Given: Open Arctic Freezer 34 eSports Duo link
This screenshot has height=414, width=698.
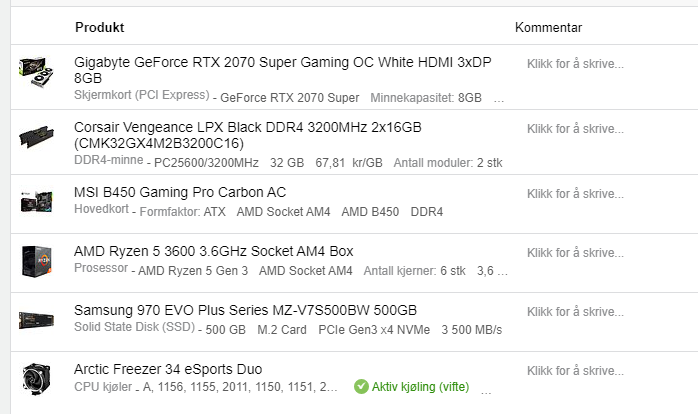Looking at the screenshot, I should pos(168,369).
